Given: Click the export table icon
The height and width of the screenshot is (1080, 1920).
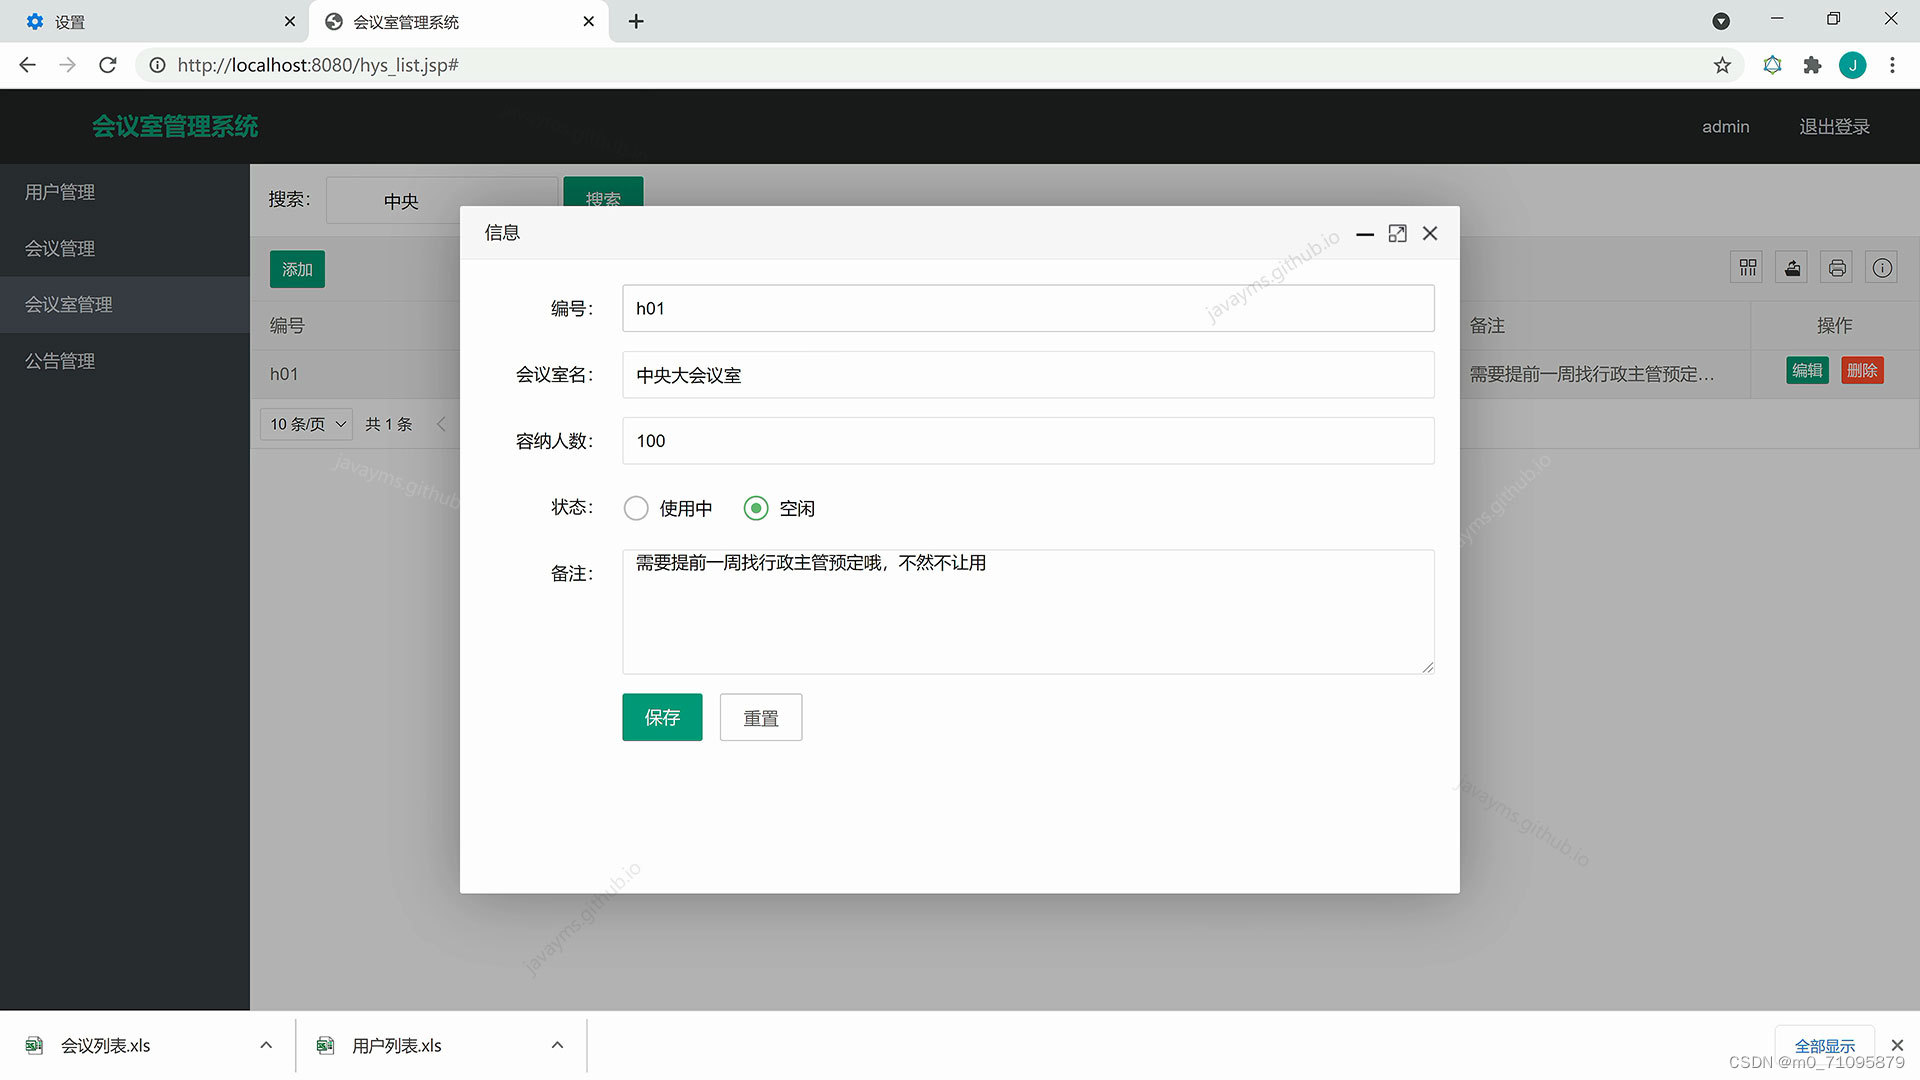Looking at the screenshot, I should (1792, 268).
